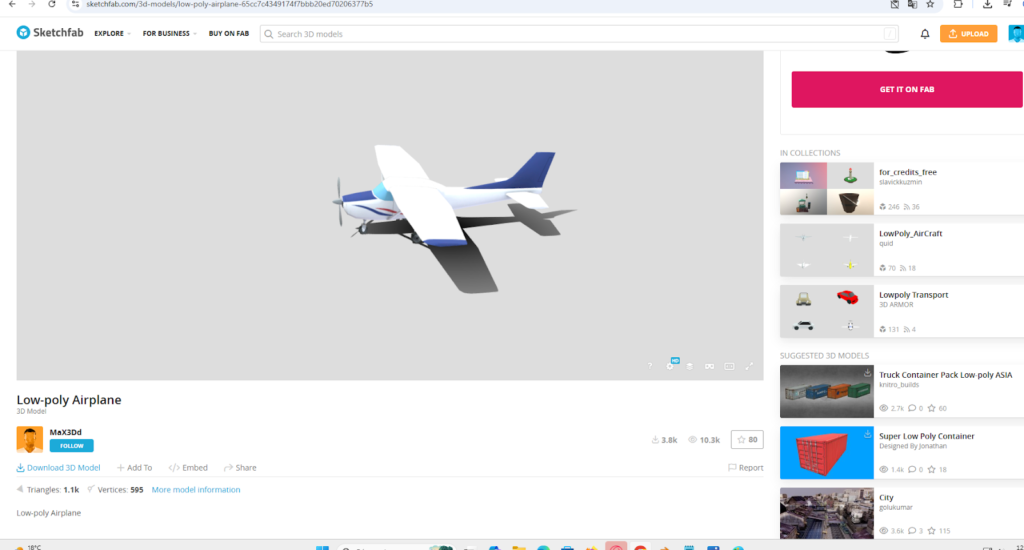
Task: Follow MaX3Dd with FOLLOW button
Action: 71,445
